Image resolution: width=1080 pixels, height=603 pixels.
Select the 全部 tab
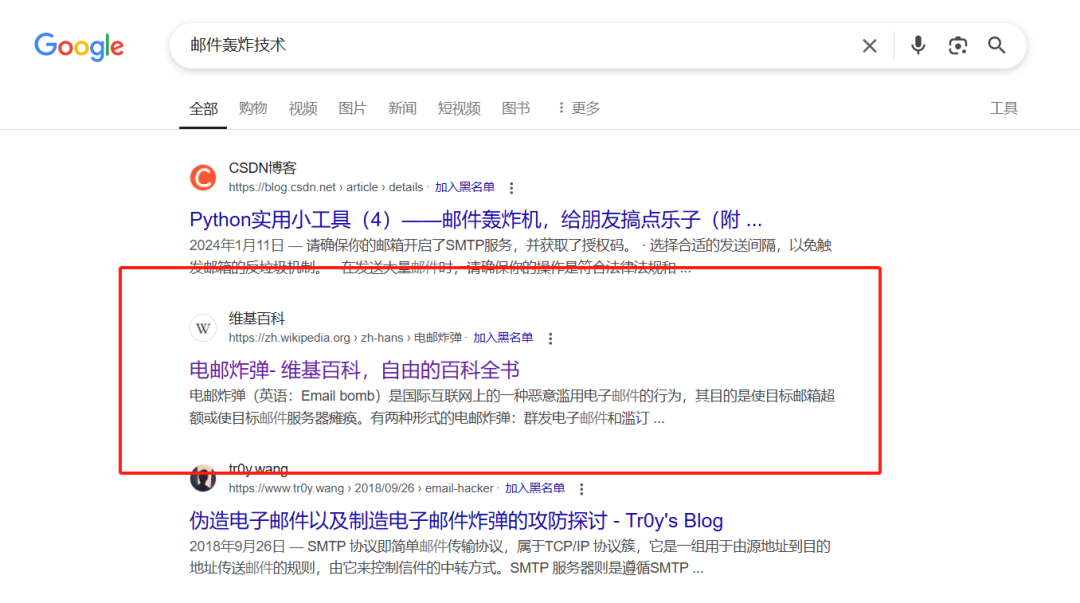pyautogui.click(x=203, y=108)
